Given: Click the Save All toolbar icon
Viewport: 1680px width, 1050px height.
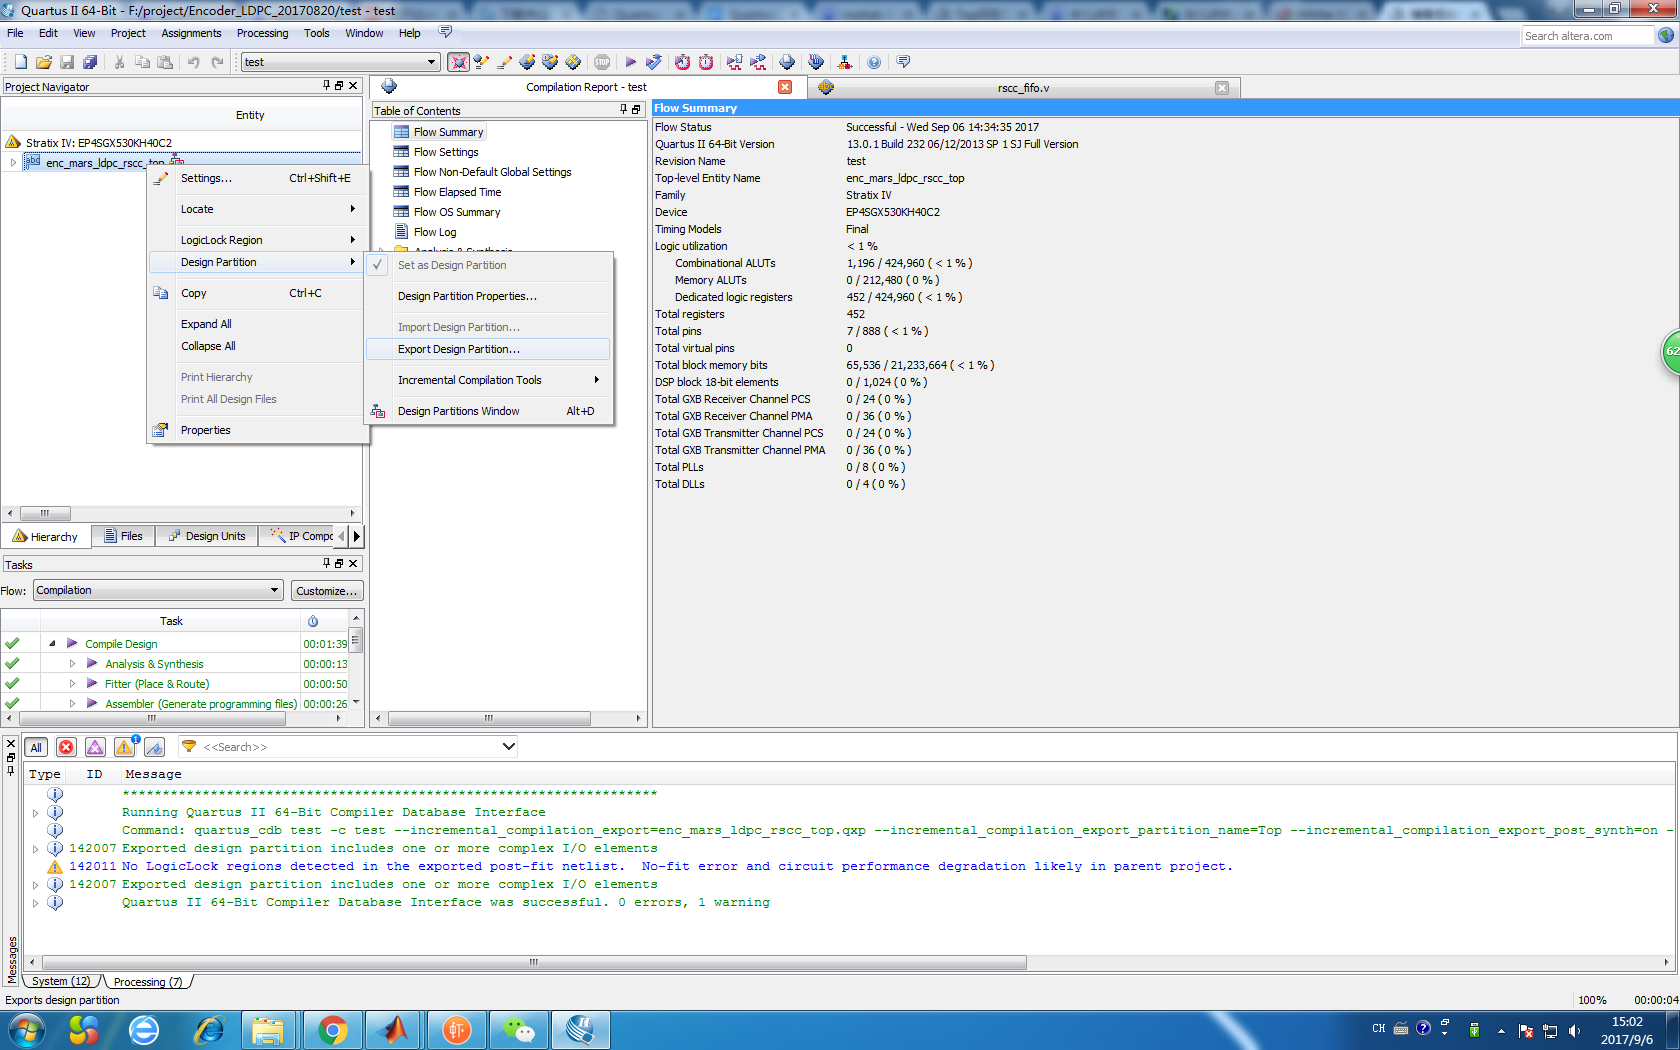Looking at the screenshot, I should coord(90,62).
